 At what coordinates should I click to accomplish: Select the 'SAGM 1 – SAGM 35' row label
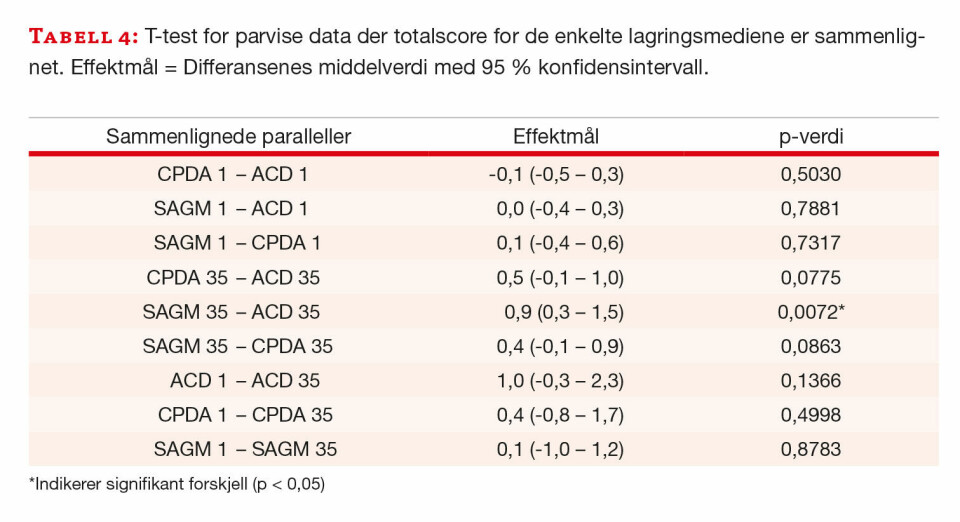pyautogui.click(x=245, y=449)
